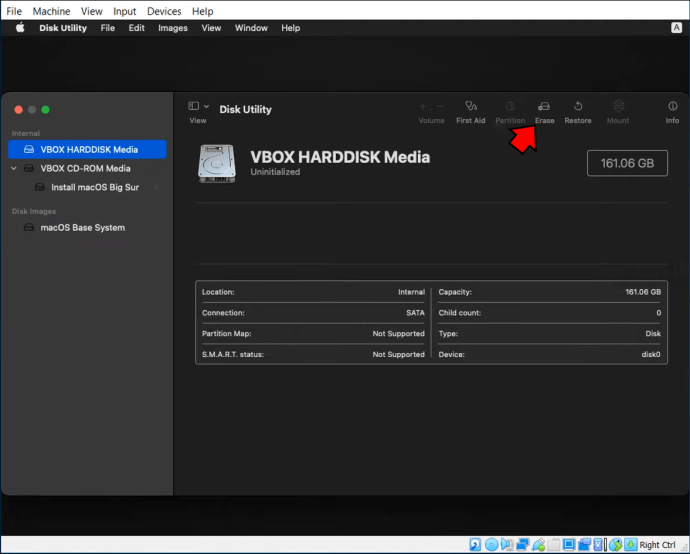Open VirtualBox Devices menu
Viewport: 690px width, 554px height.
click(x=164, y=11)
